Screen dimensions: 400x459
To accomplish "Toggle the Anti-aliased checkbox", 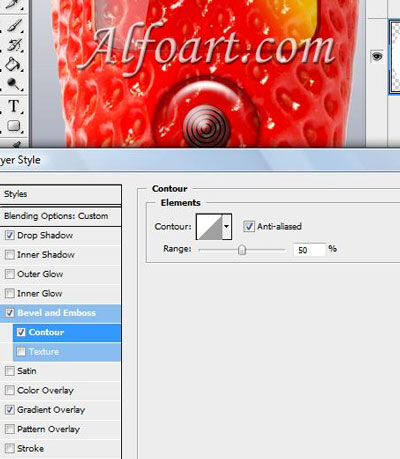I will [x=249, y=226].
